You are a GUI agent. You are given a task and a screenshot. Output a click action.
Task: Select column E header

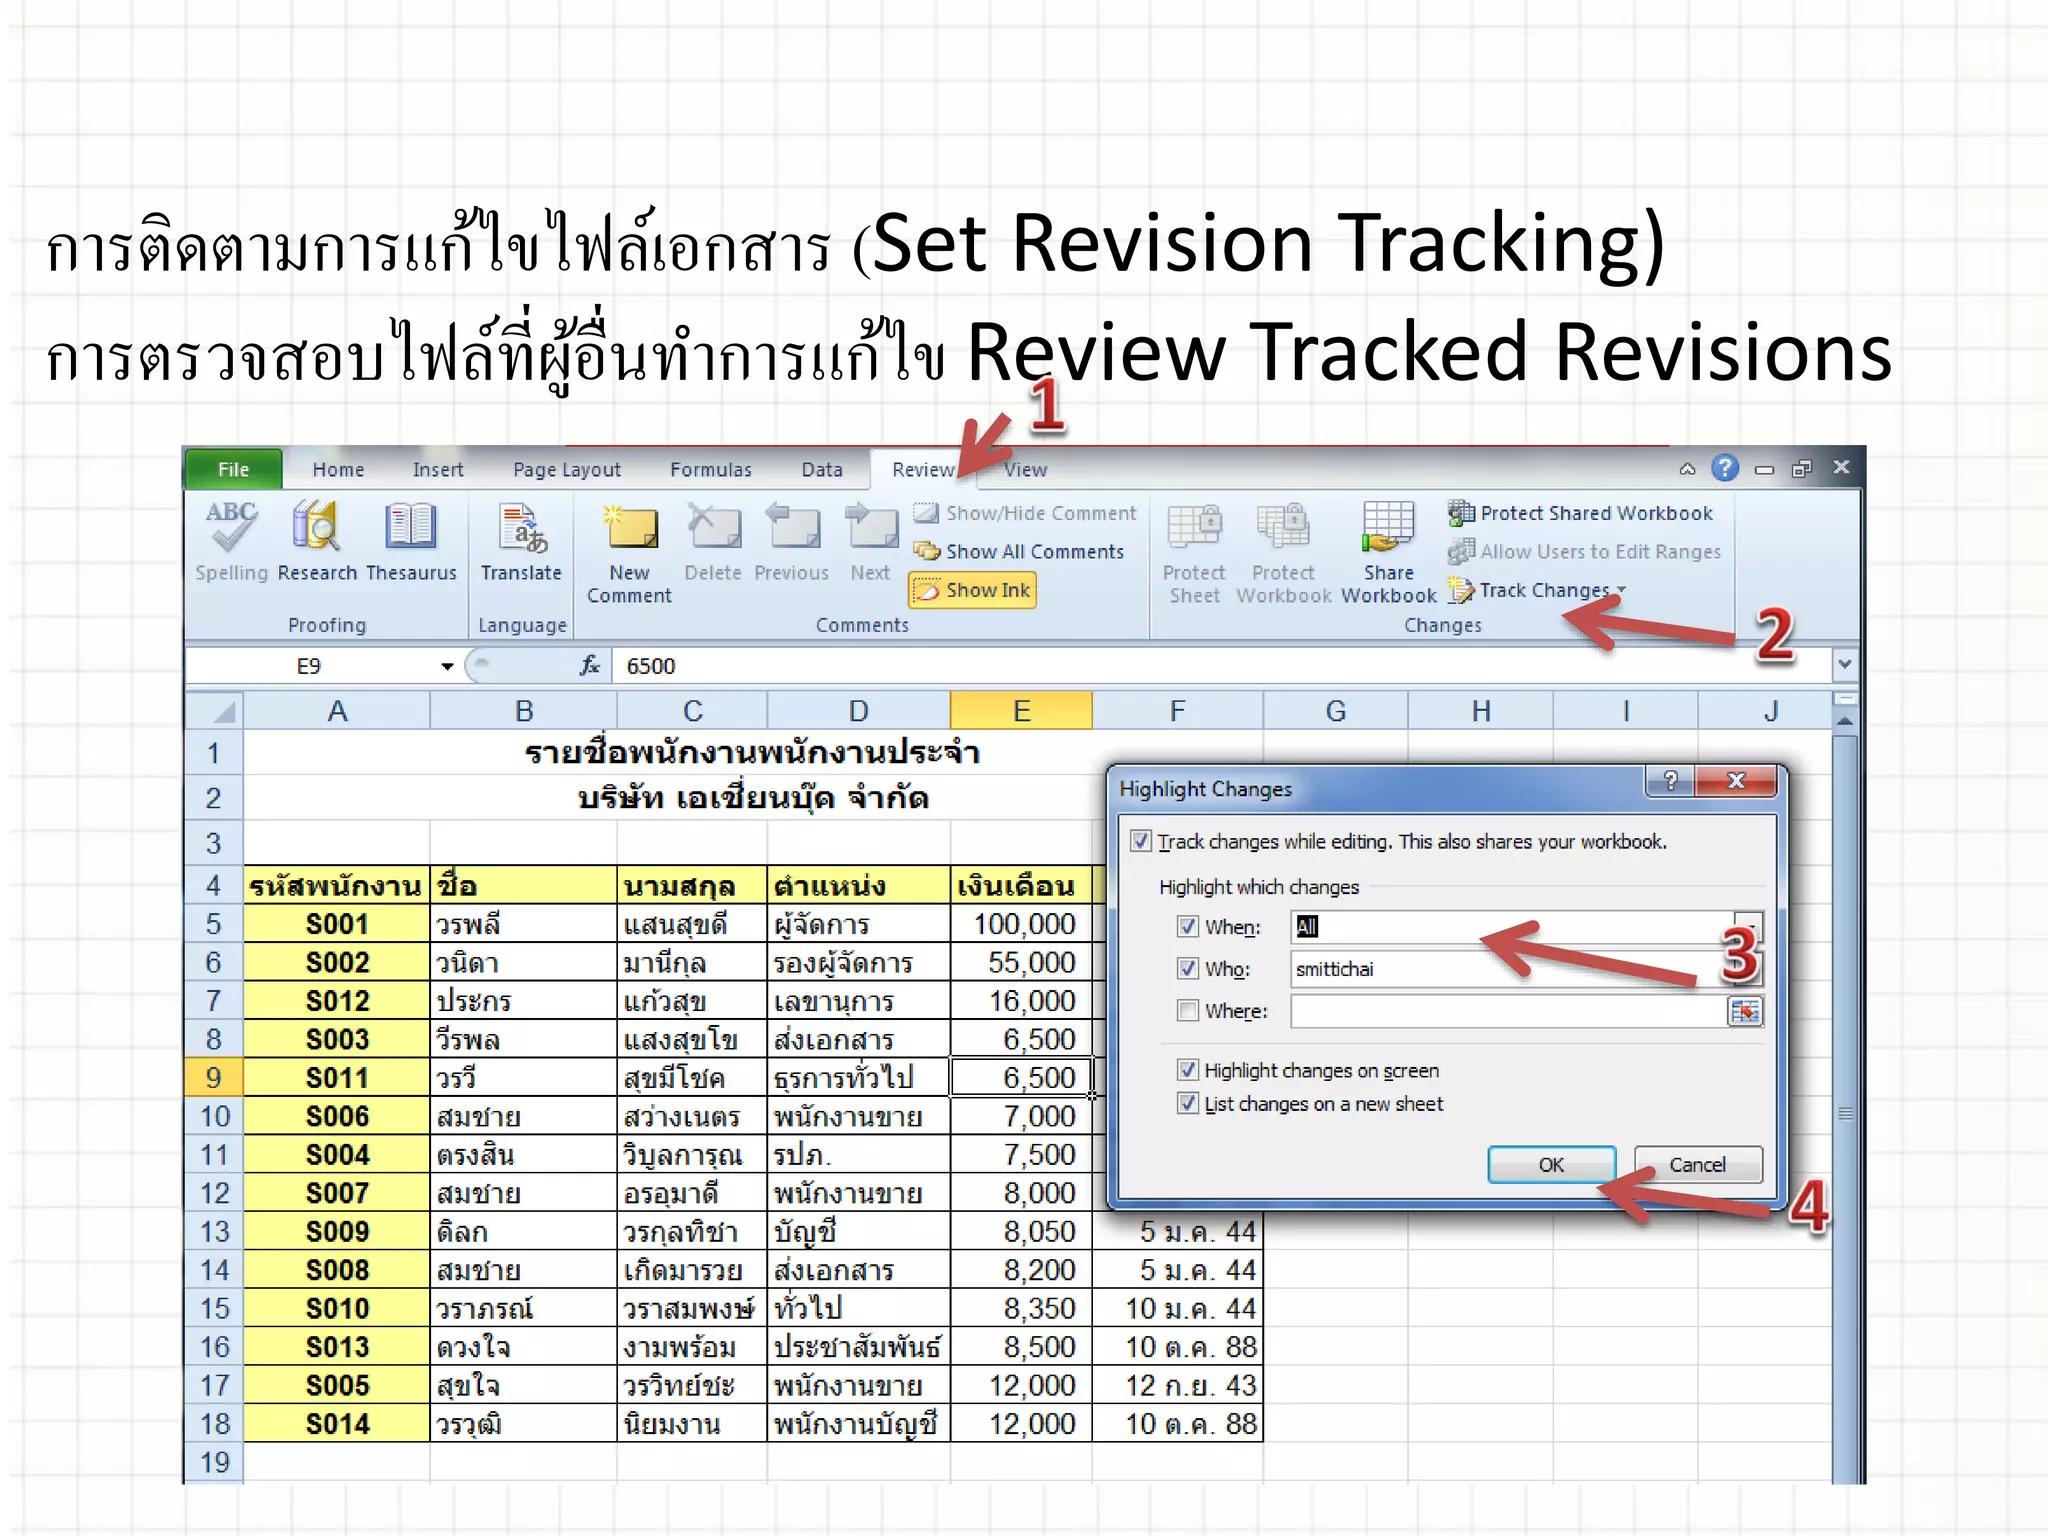(x=1020, y=711)
